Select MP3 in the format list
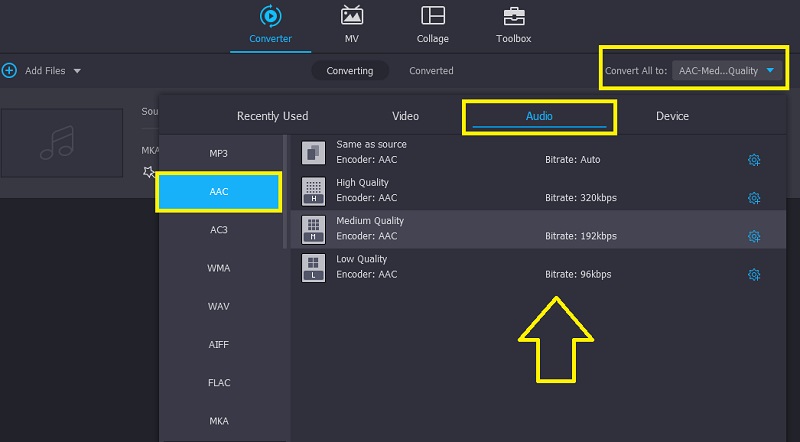Image resolution: width=800 pixels, height=442 pixels. pyautogui.click(x=218, y=153)
